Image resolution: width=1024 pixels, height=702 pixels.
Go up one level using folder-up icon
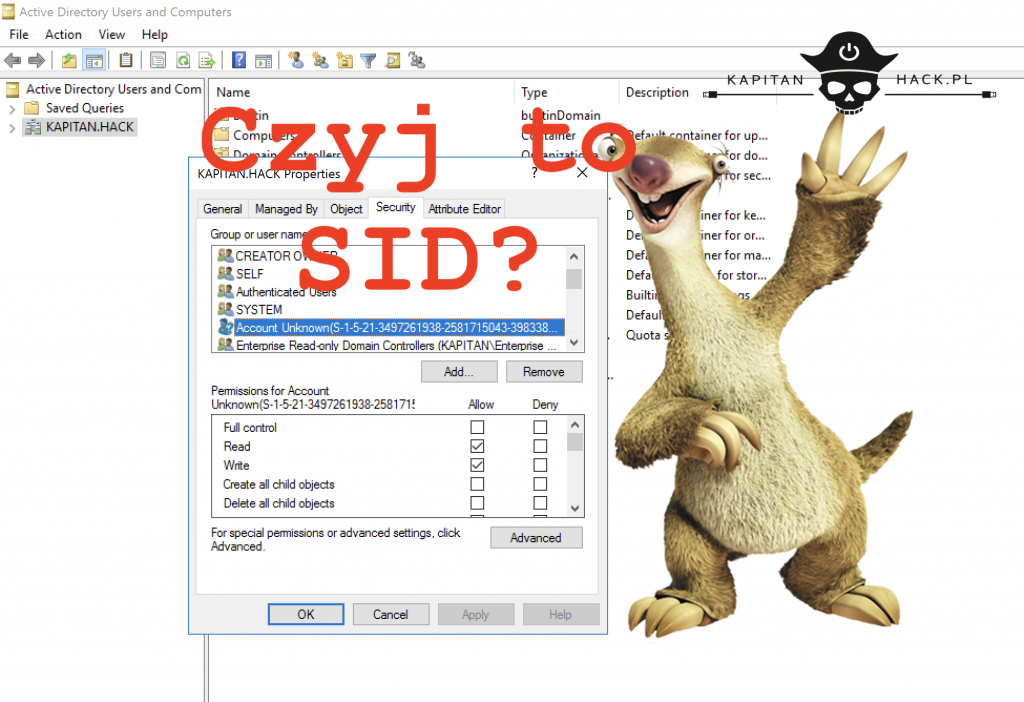pyautogui.click(x=69, y=61)
